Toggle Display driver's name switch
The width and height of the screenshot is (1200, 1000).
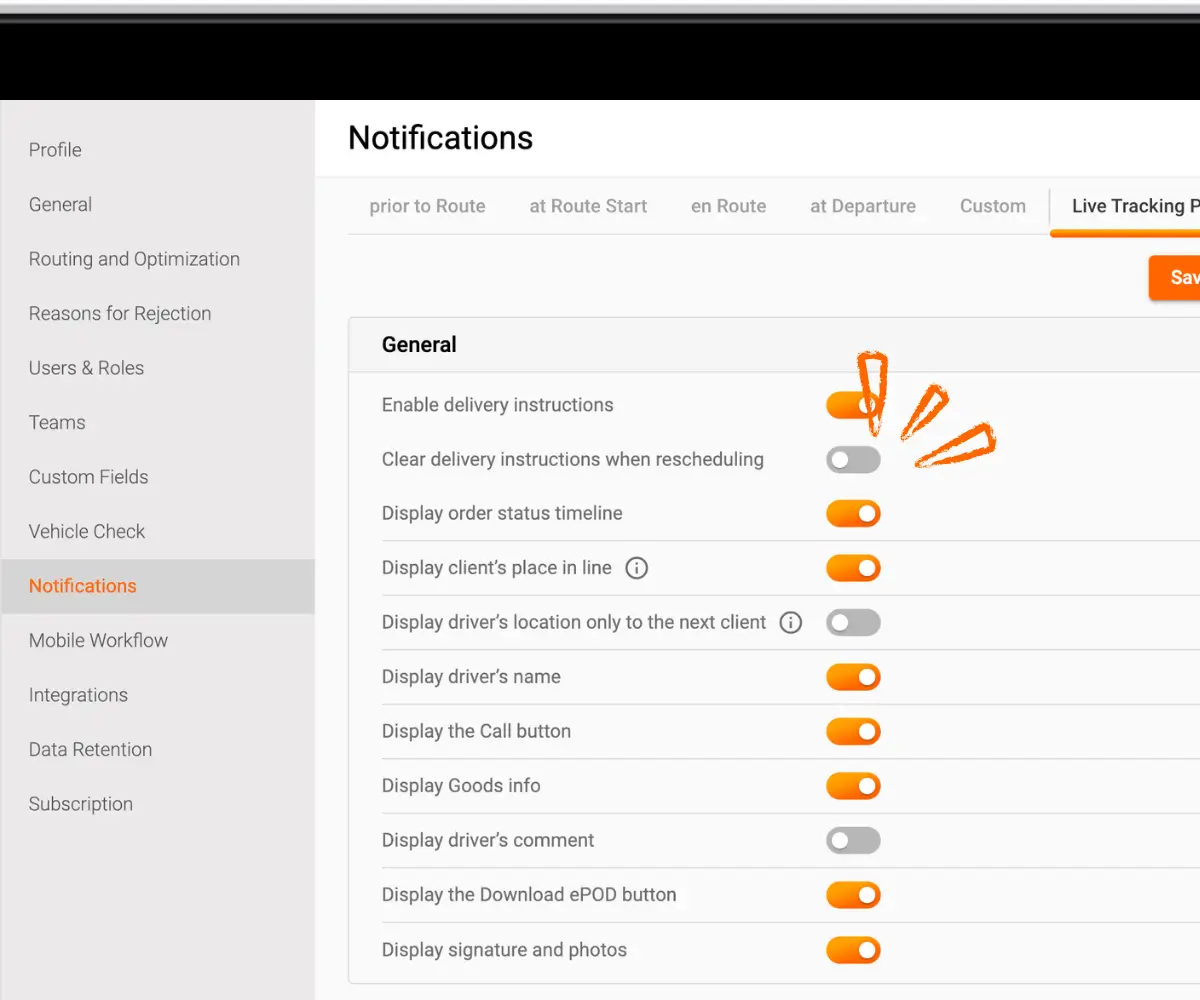coord(853,677)
